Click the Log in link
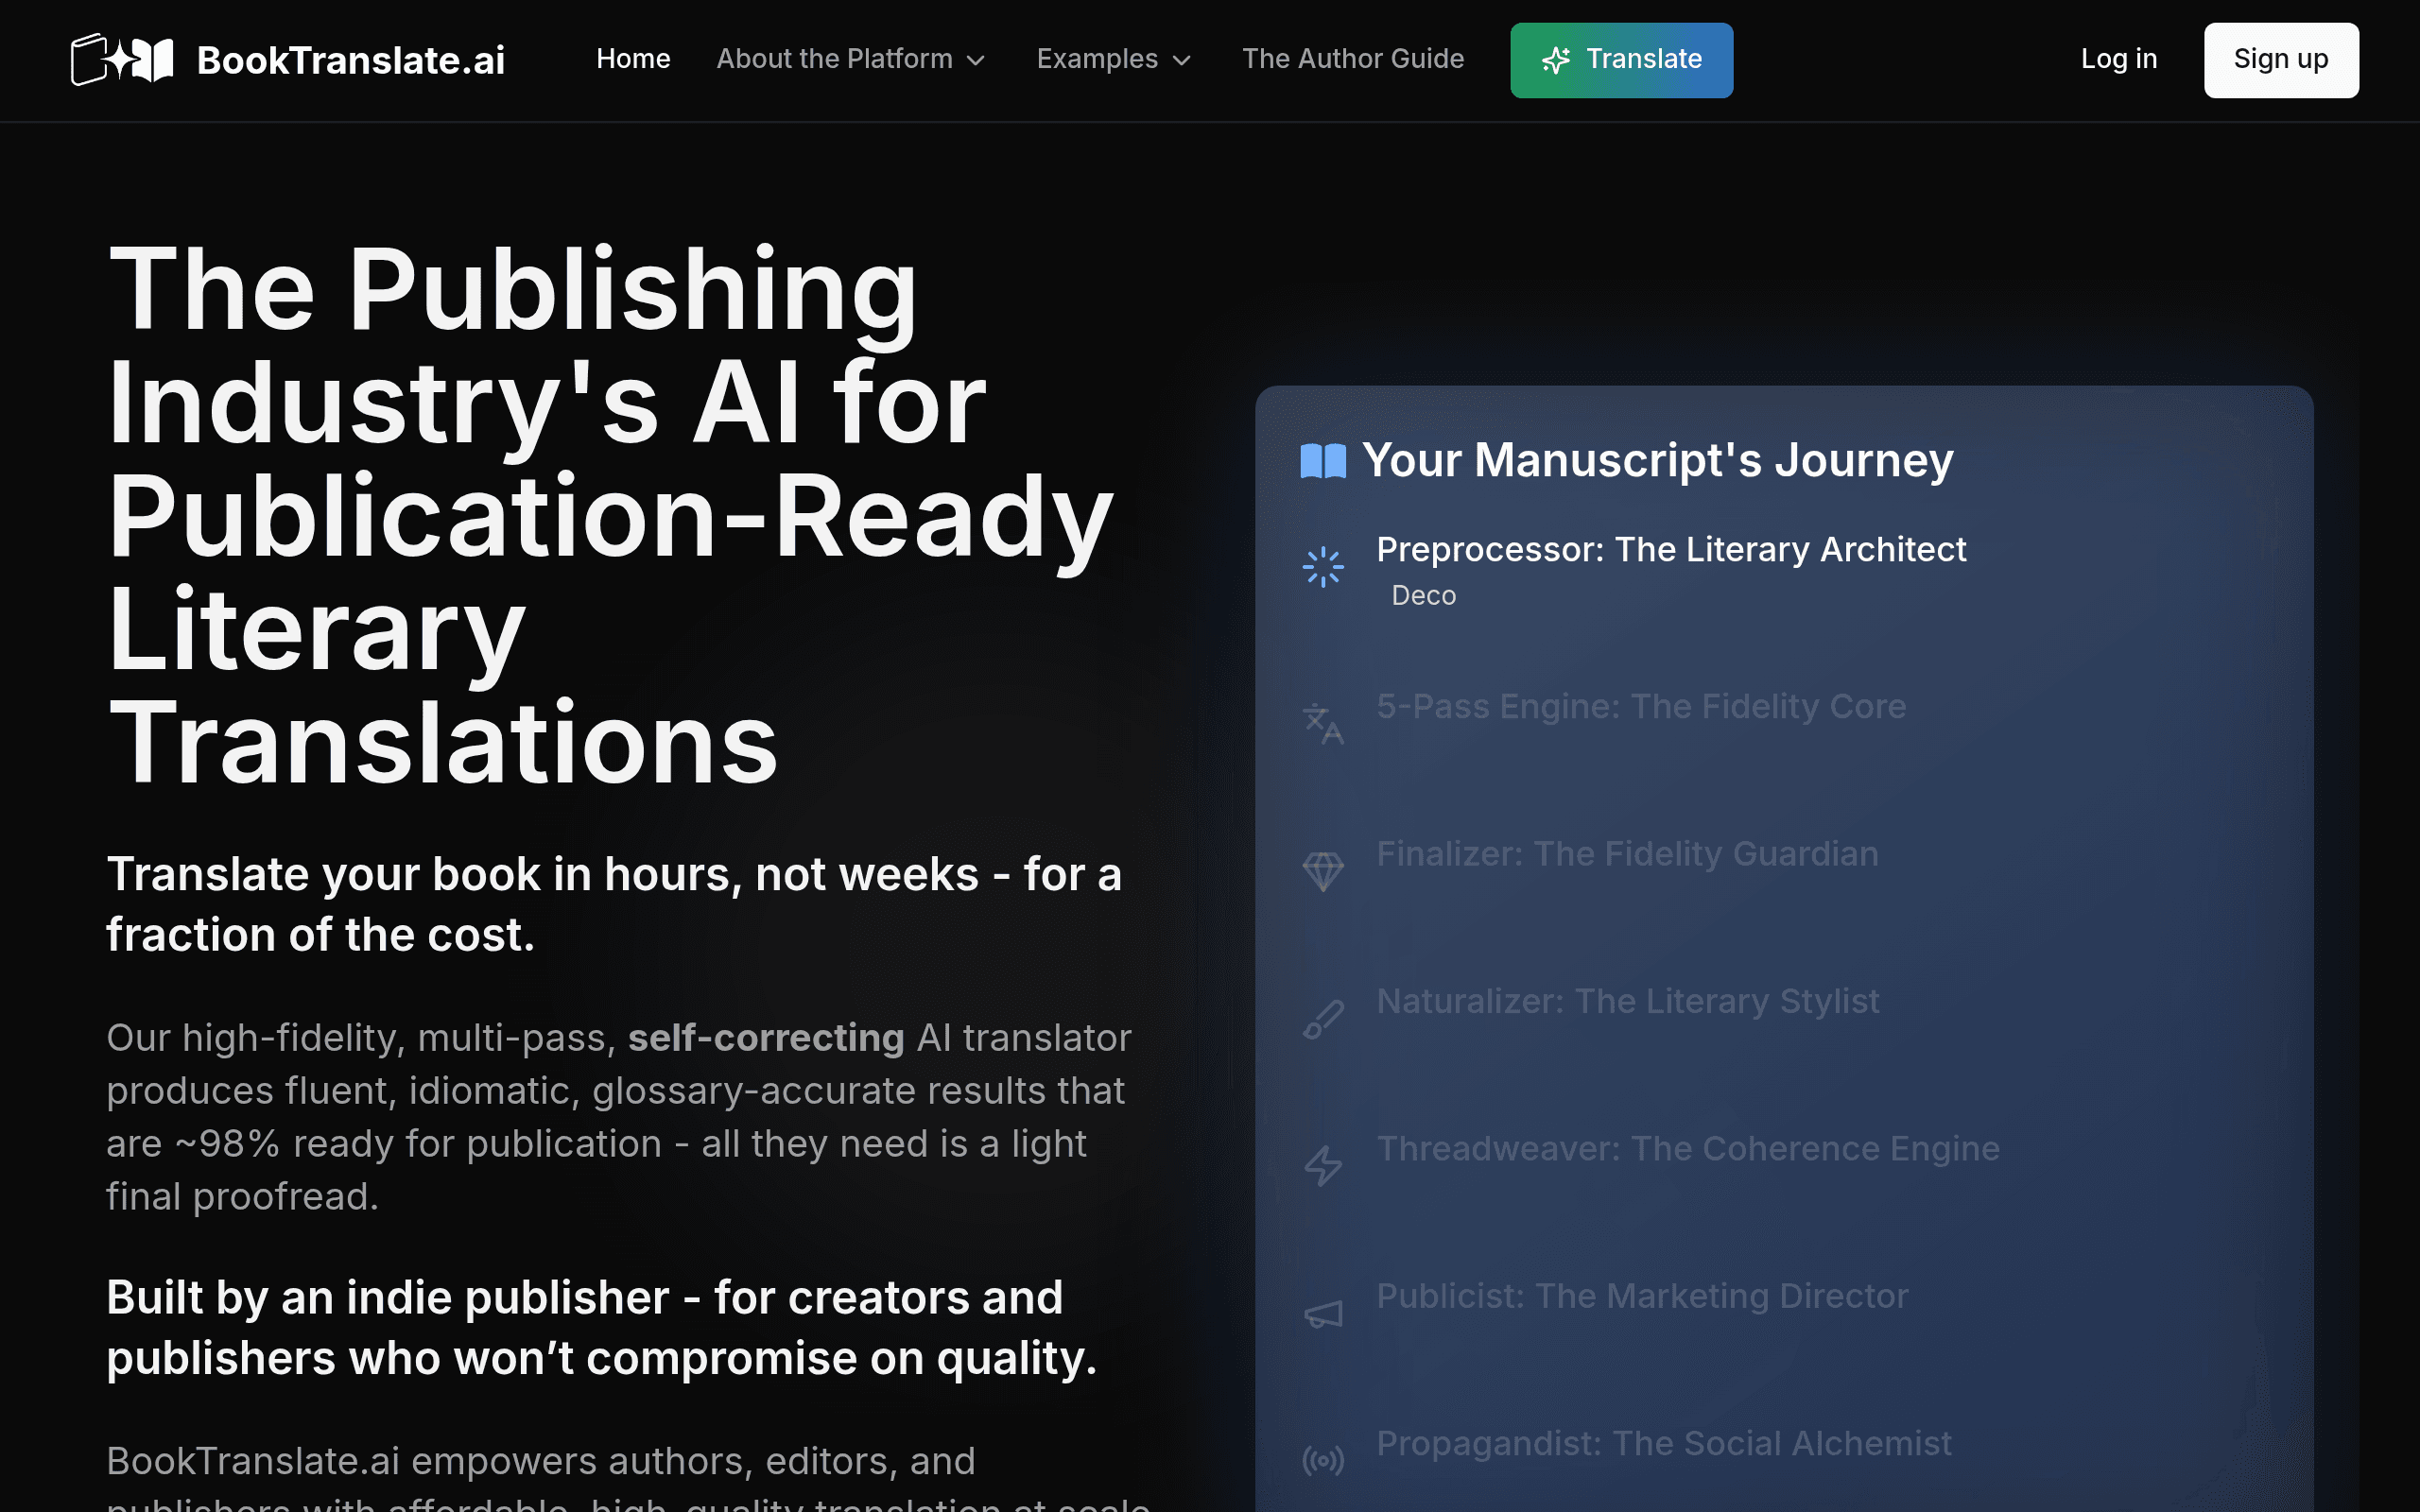The height and width of the screenshot is (1512, 2420). coord(2119,59)
